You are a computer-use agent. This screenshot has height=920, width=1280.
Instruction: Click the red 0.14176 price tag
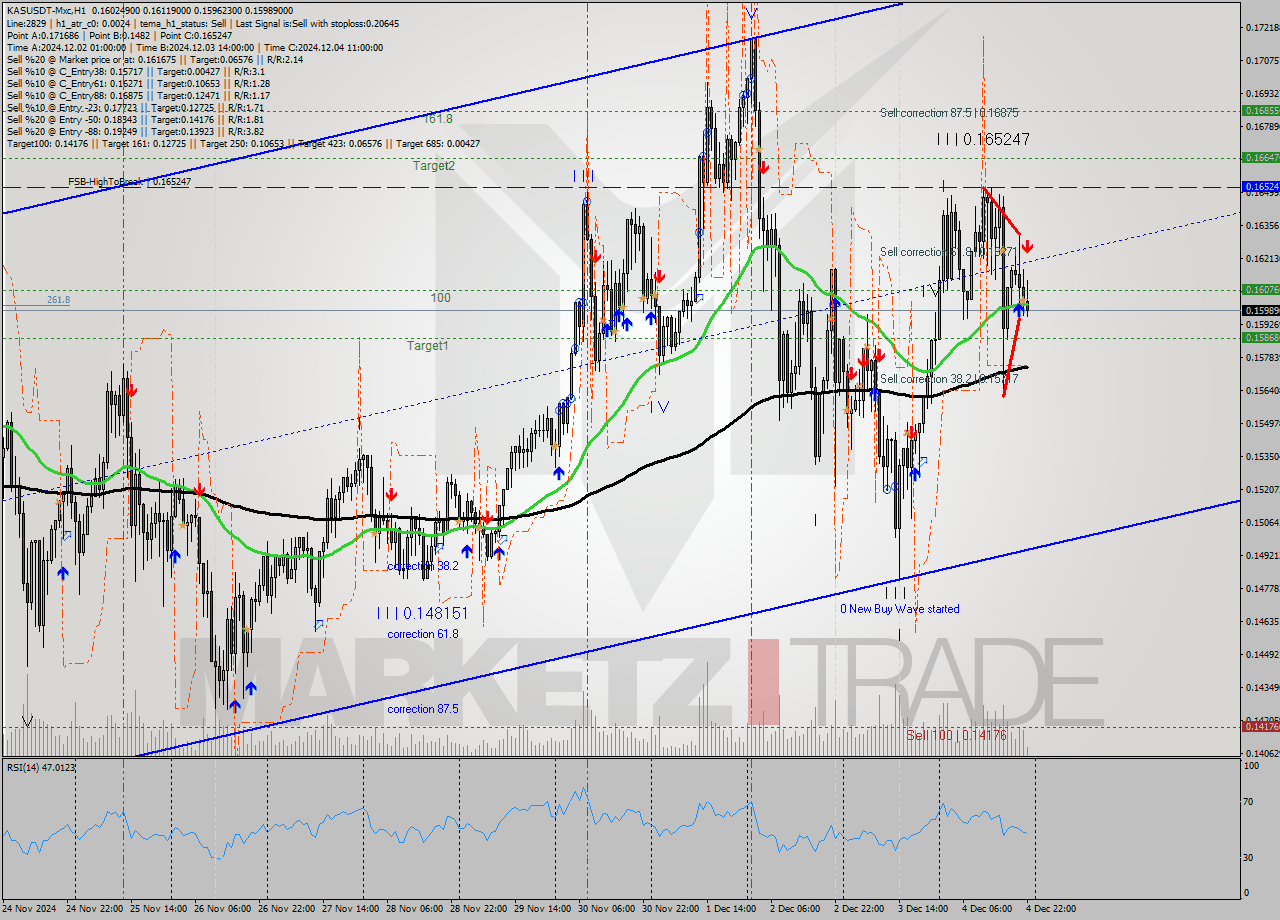pos(1259,727)
